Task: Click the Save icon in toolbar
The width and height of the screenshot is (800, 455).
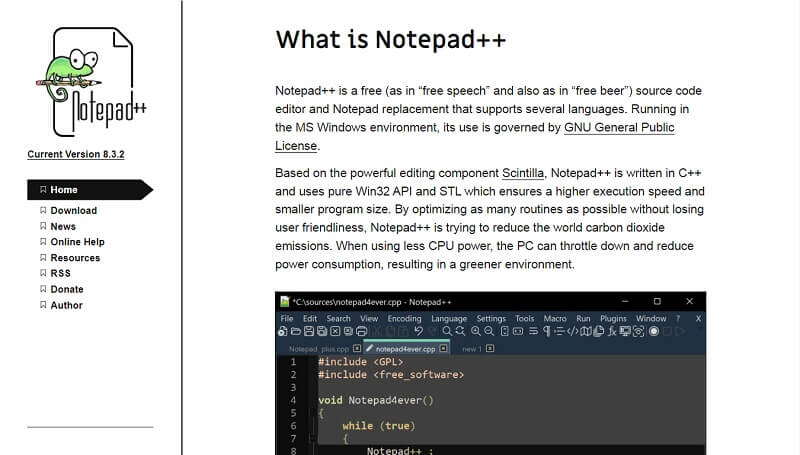Action: tap(309, 332)
